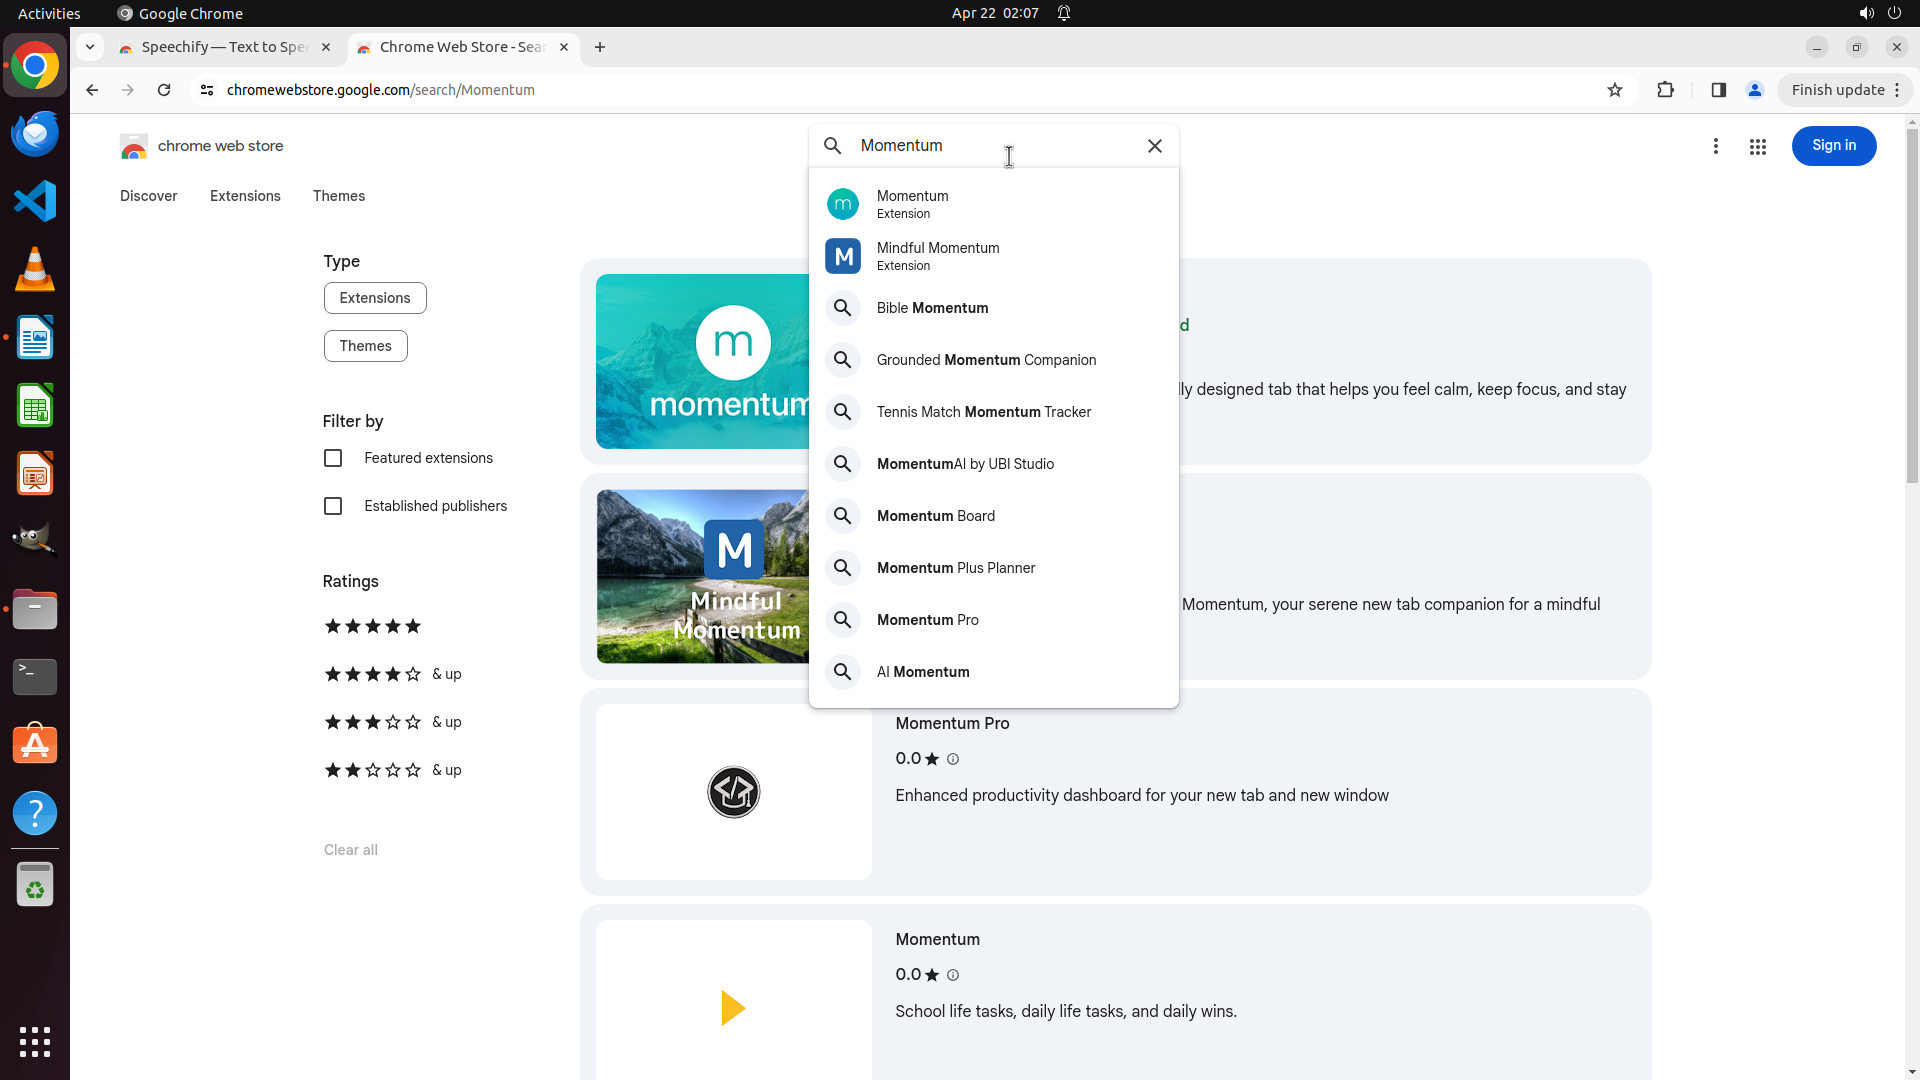The image size is (1920, 1080).
Task: Bookmark this page with star icon
Action: tap(1614, 90)
